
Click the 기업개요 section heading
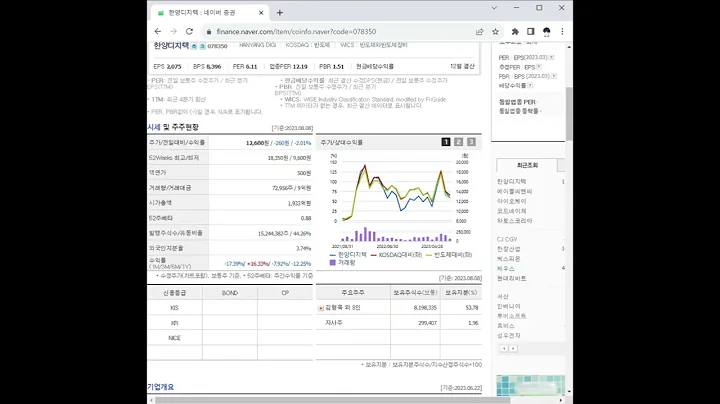[x=160, y=387]
